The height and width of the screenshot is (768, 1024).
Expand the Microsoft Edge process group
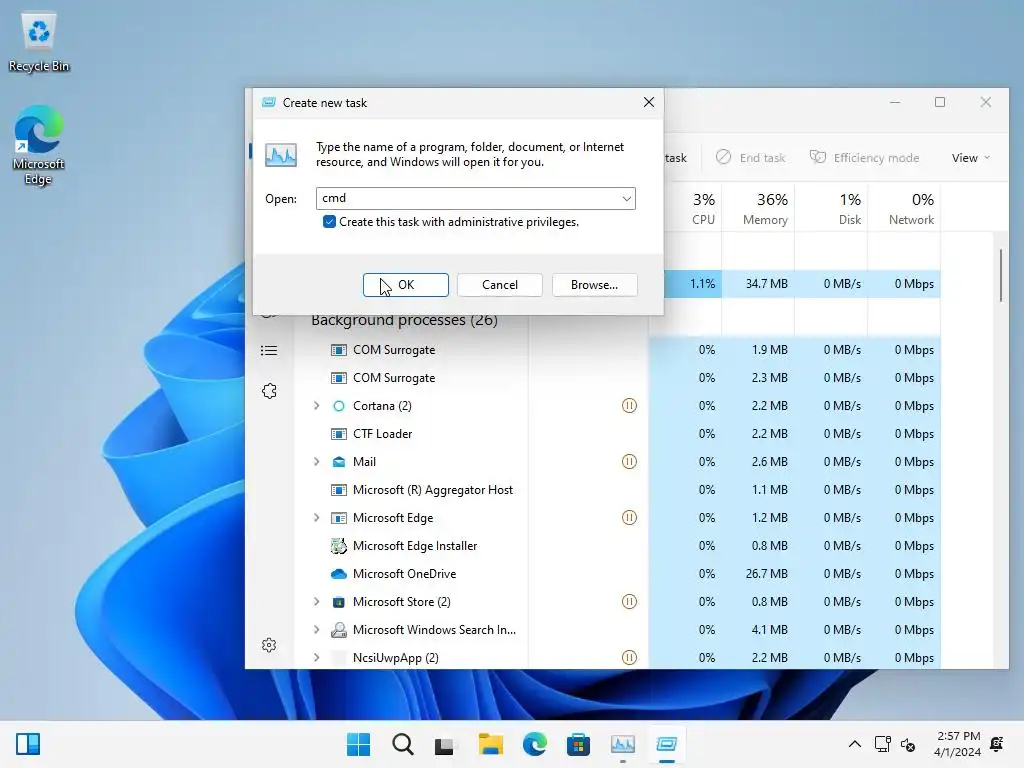(x=317, y=518)
